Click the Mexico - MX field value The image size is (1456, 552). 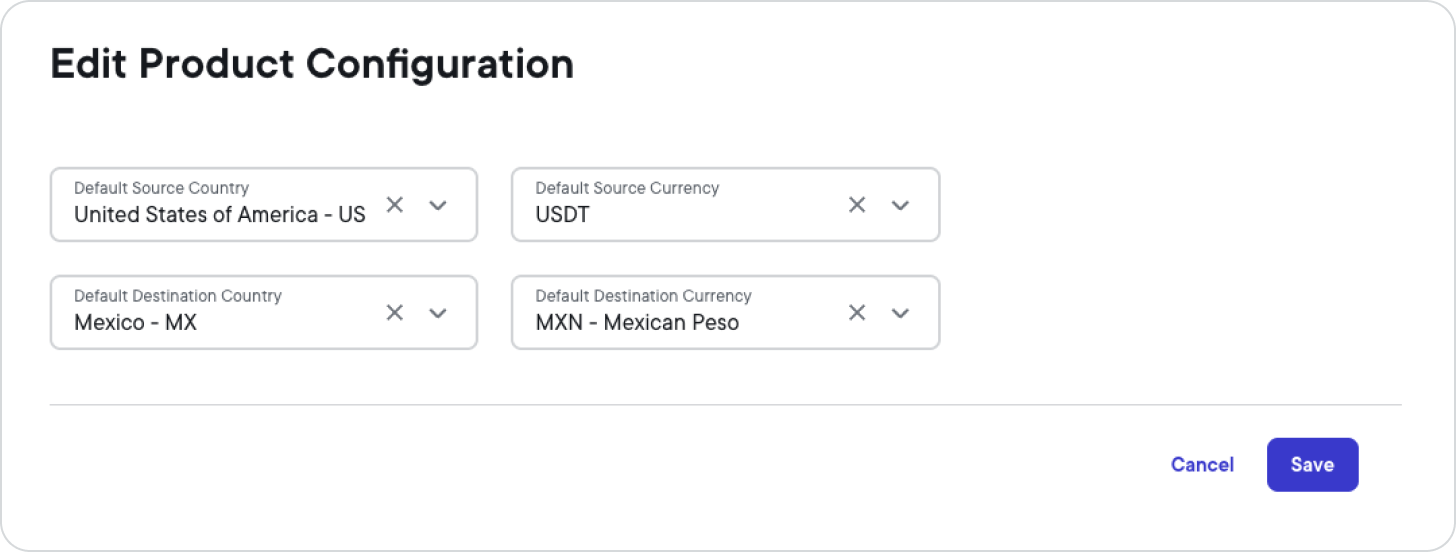pos(135,322)
